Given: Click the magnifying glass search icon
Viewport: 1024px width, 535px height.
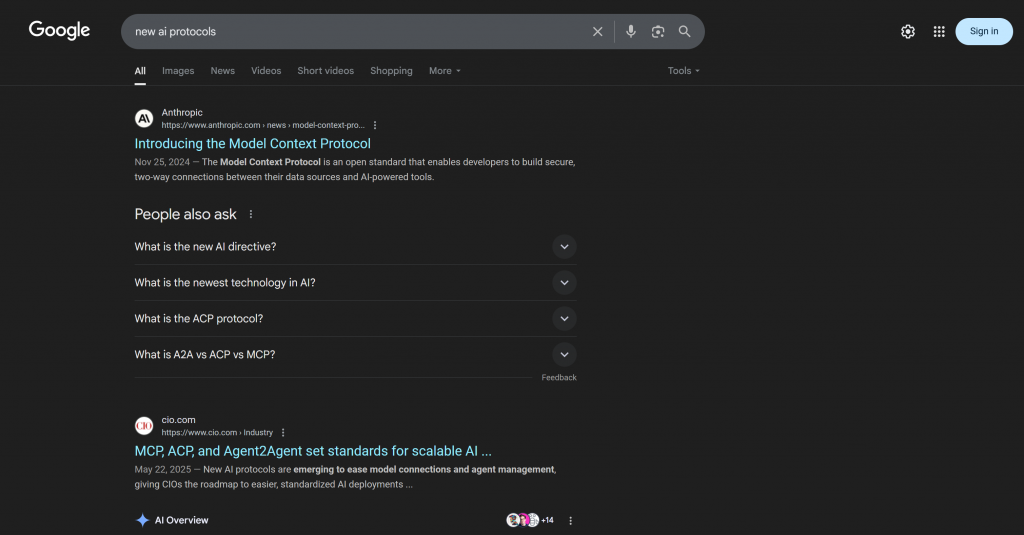Looking at the screenshot, I should [685, 32].
